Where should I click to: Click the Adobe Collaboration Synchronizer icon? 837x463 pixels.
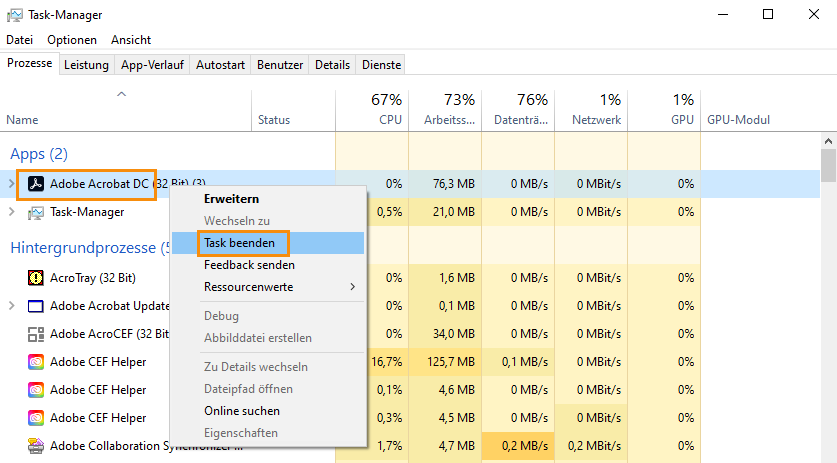[35, 445]
